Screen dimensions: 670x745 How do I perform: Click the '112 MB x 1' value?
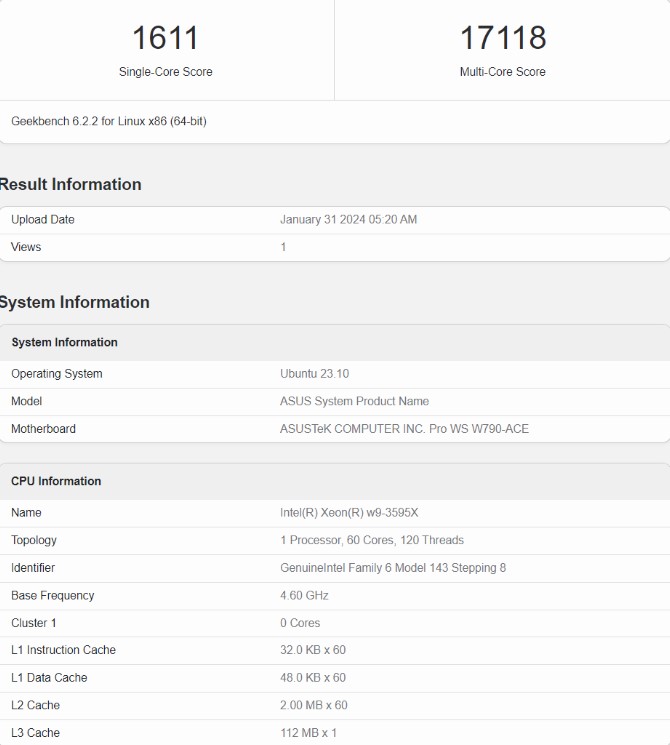308,733
